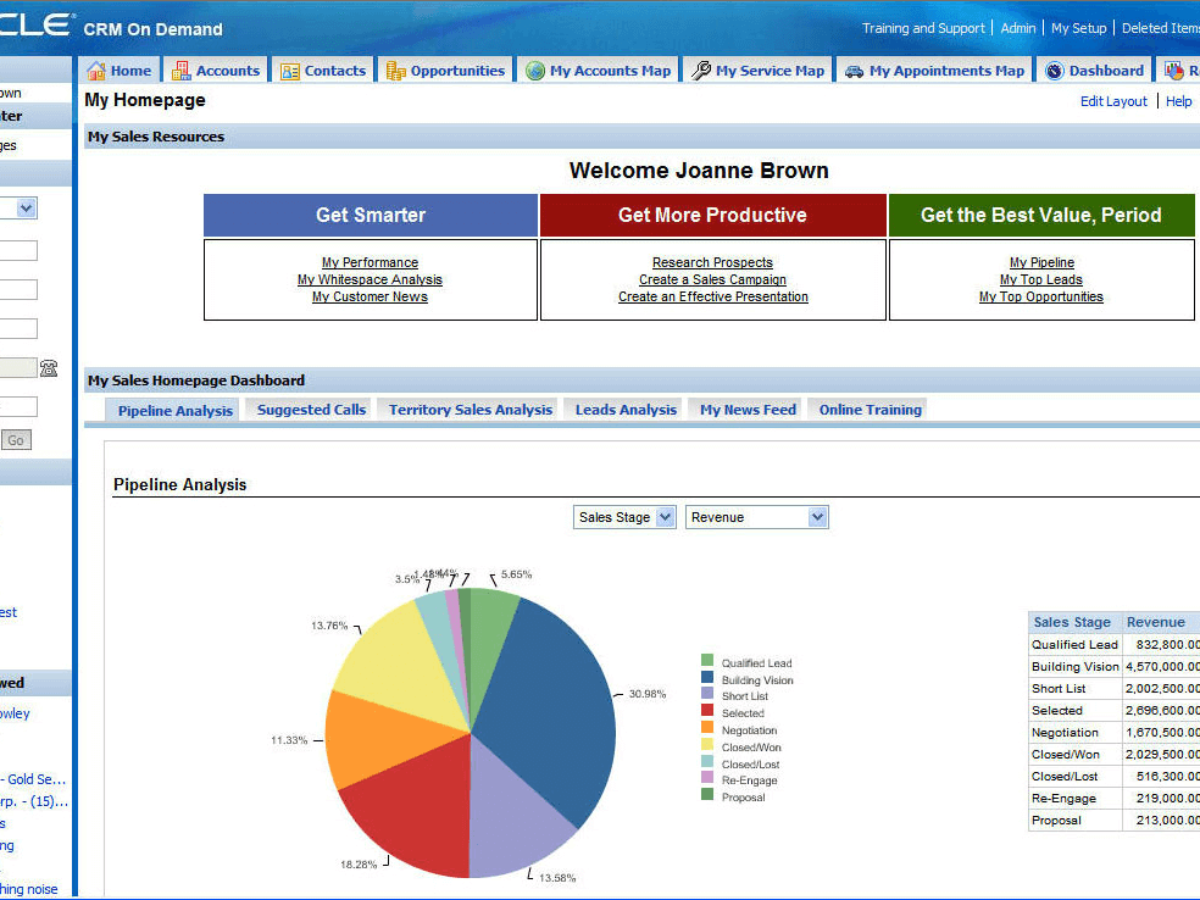Click the Re-Engage cell in revenue table
Viewport: 1200px width, 900px height.
coord(1075,799)
